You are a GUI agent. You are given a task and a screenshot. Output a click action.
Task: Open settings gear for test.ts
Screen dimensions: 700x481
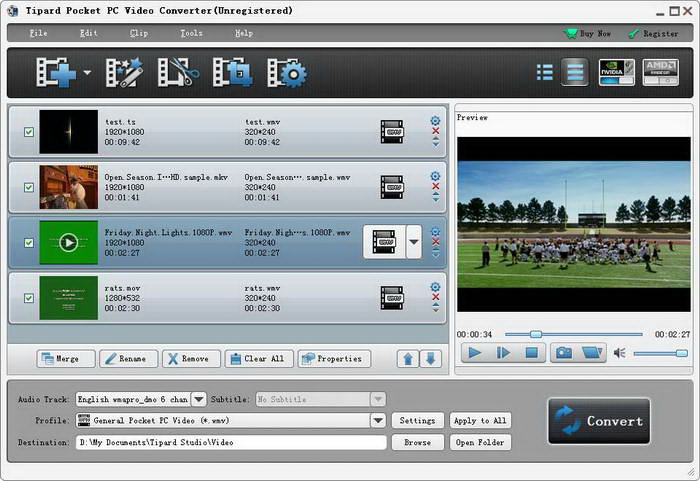(x=435, y=121)
